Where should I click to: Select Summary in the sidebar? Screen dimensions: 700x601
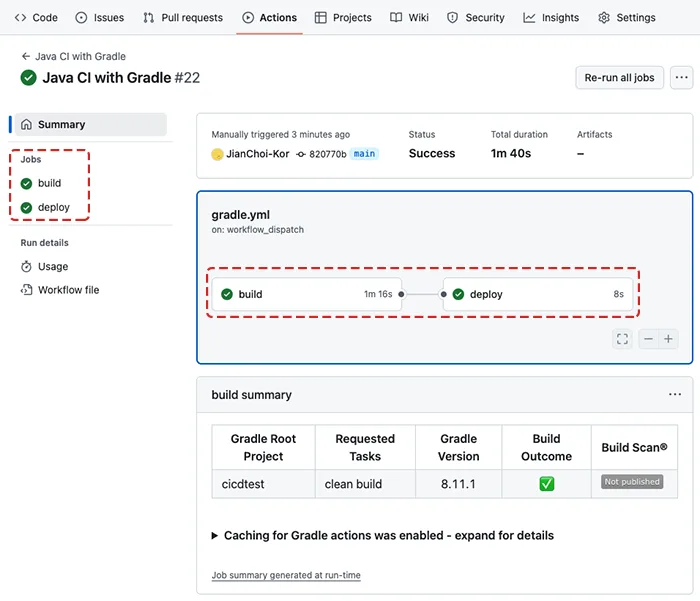pos(91,125)
